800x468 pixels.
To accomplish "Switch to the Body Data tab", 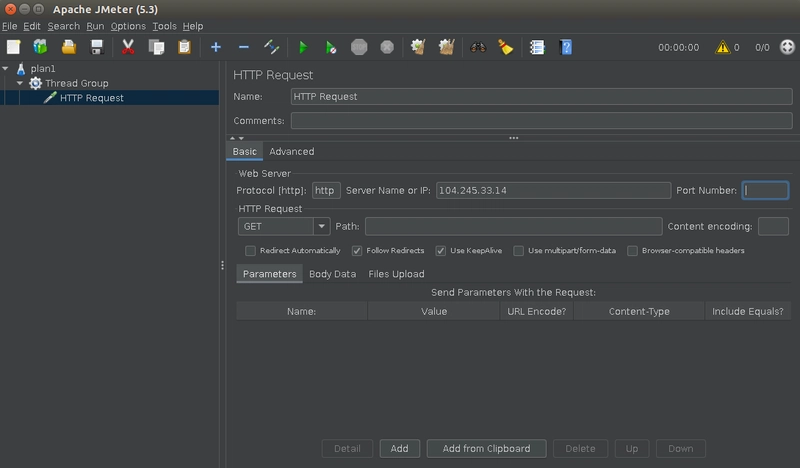I will coord(332,274).
